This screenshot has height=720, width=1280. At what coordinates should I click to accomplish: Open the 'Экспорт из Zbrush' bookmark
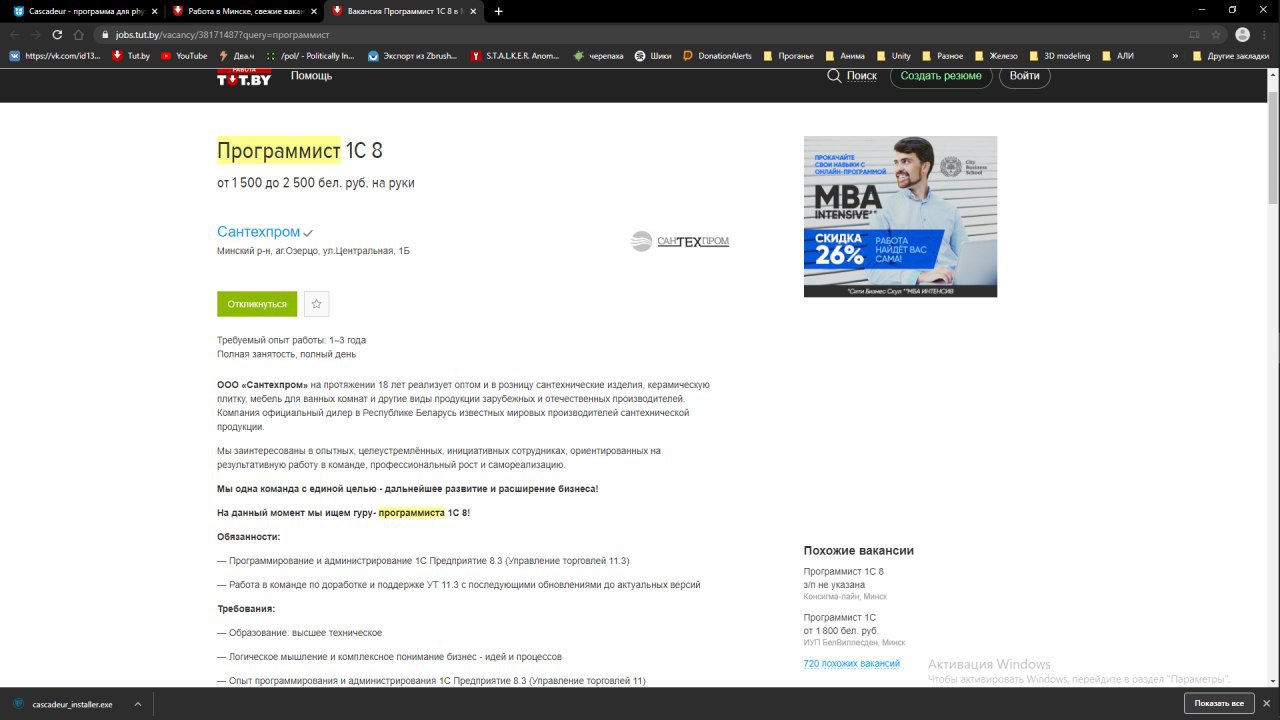(x=414, y=56)
